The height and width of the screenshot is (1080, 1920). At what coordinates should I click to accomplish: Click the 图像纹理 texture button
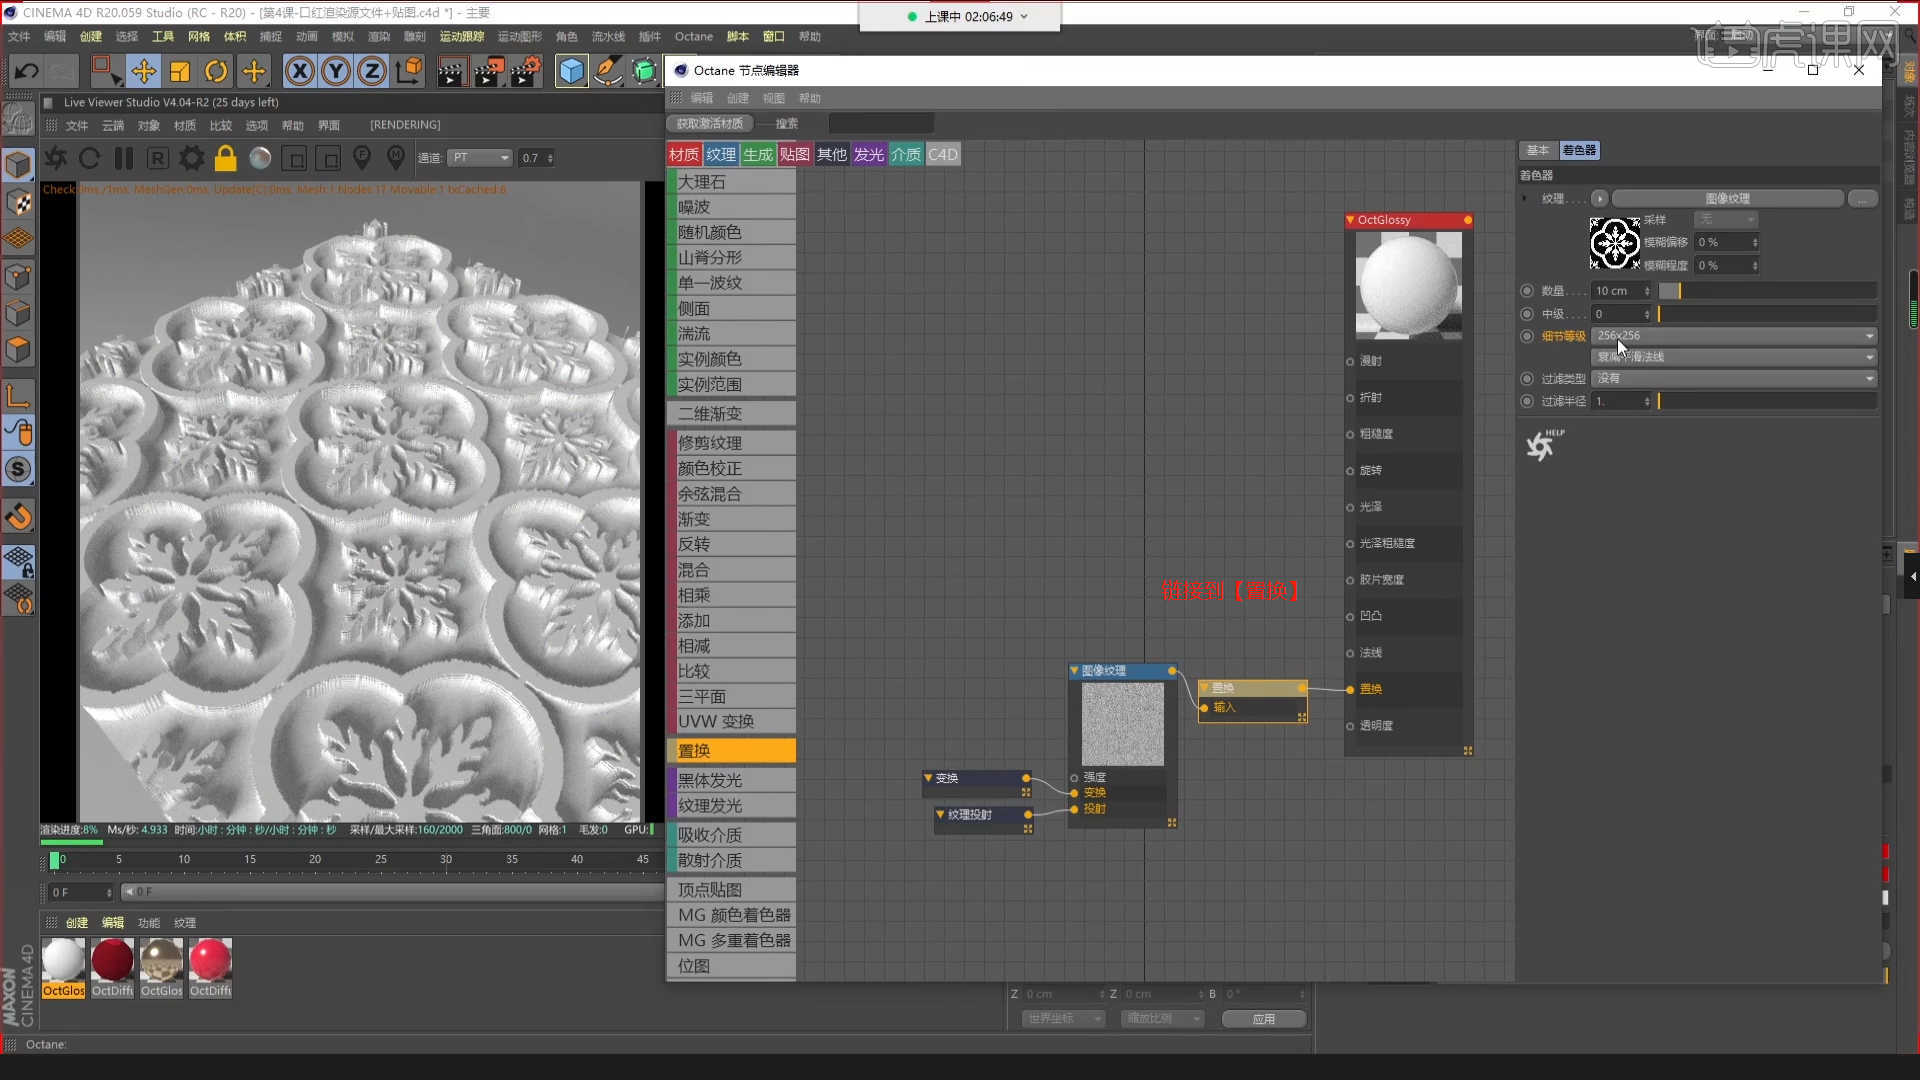1727,198
